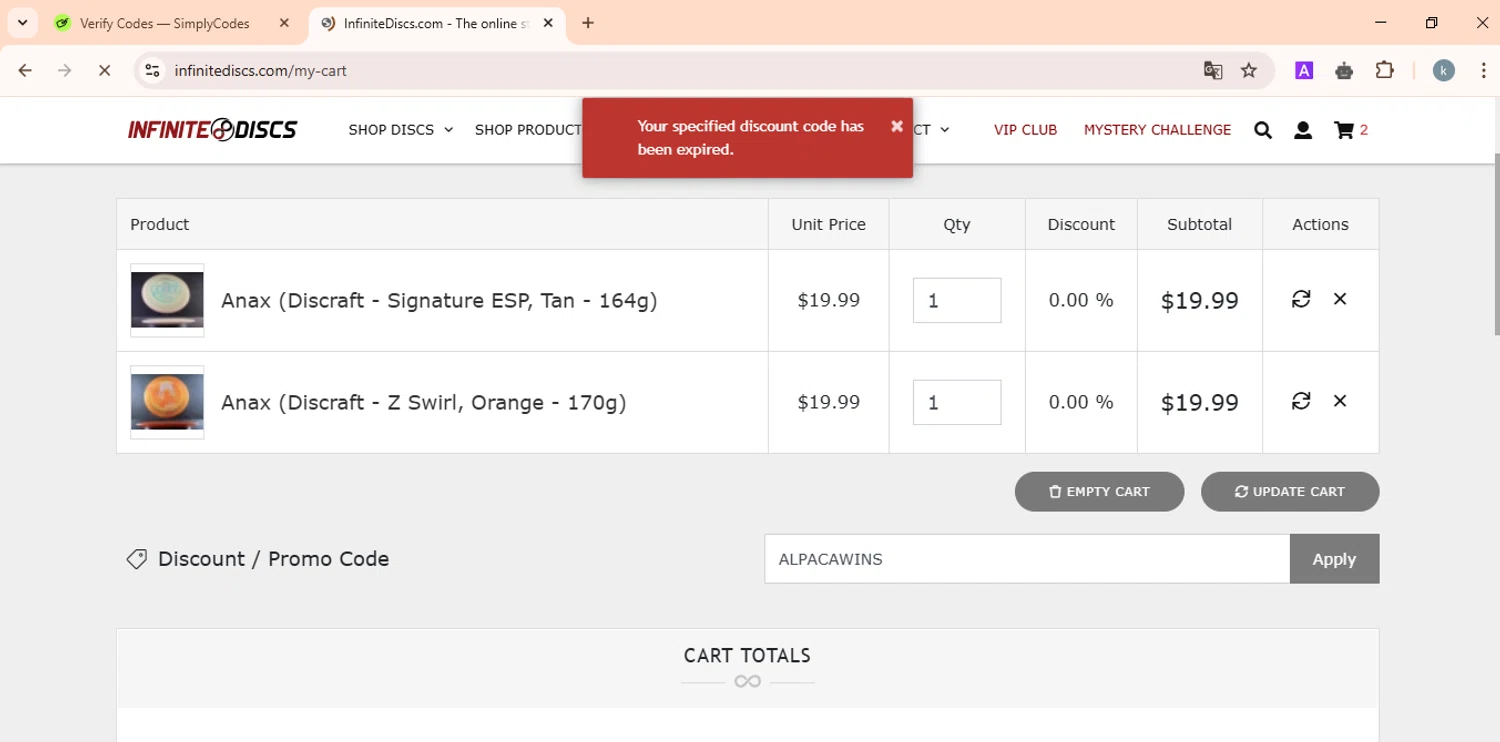This screenshot has width=1500, height=742.
Task: Remove the Z Swirl Orange Anax item
Action: 1340,401
